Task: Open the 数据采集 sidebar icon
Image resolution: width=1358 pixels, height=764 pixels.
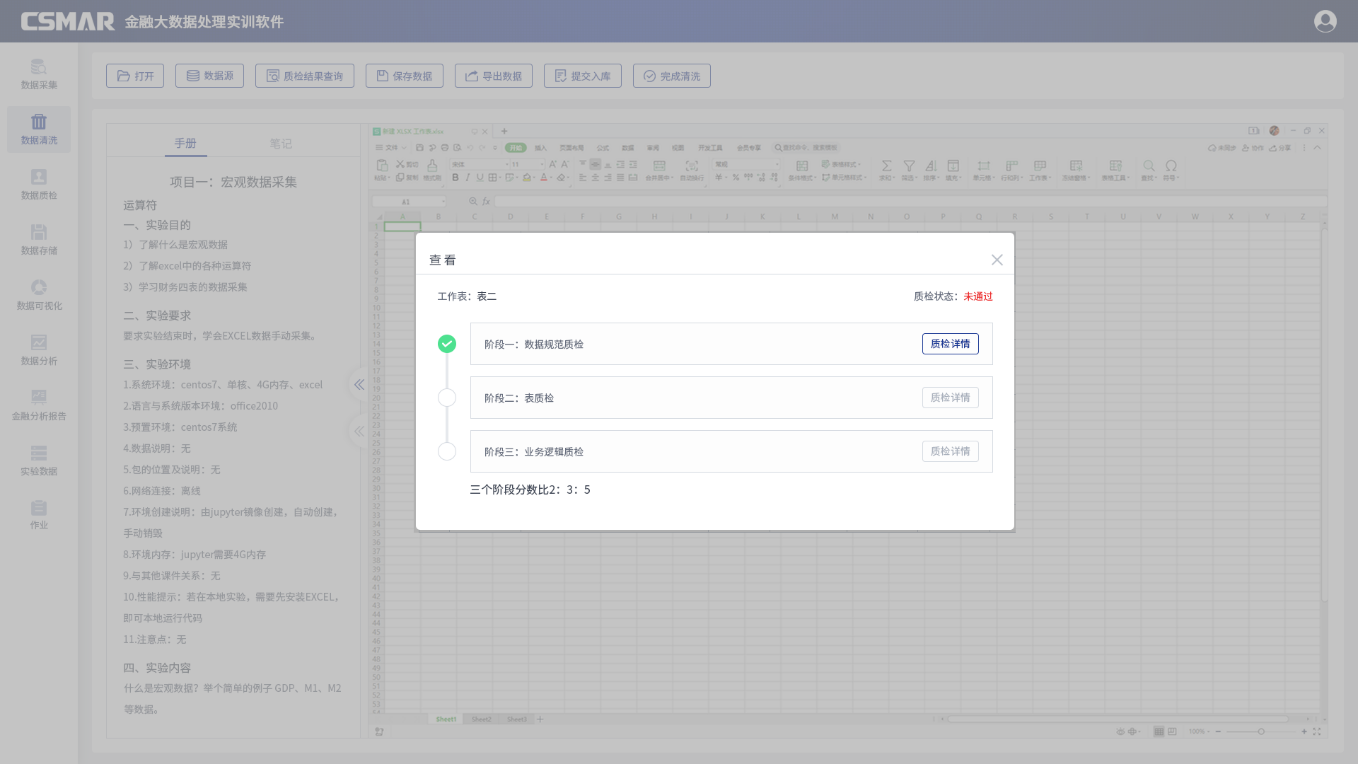Action: (38, 74)
